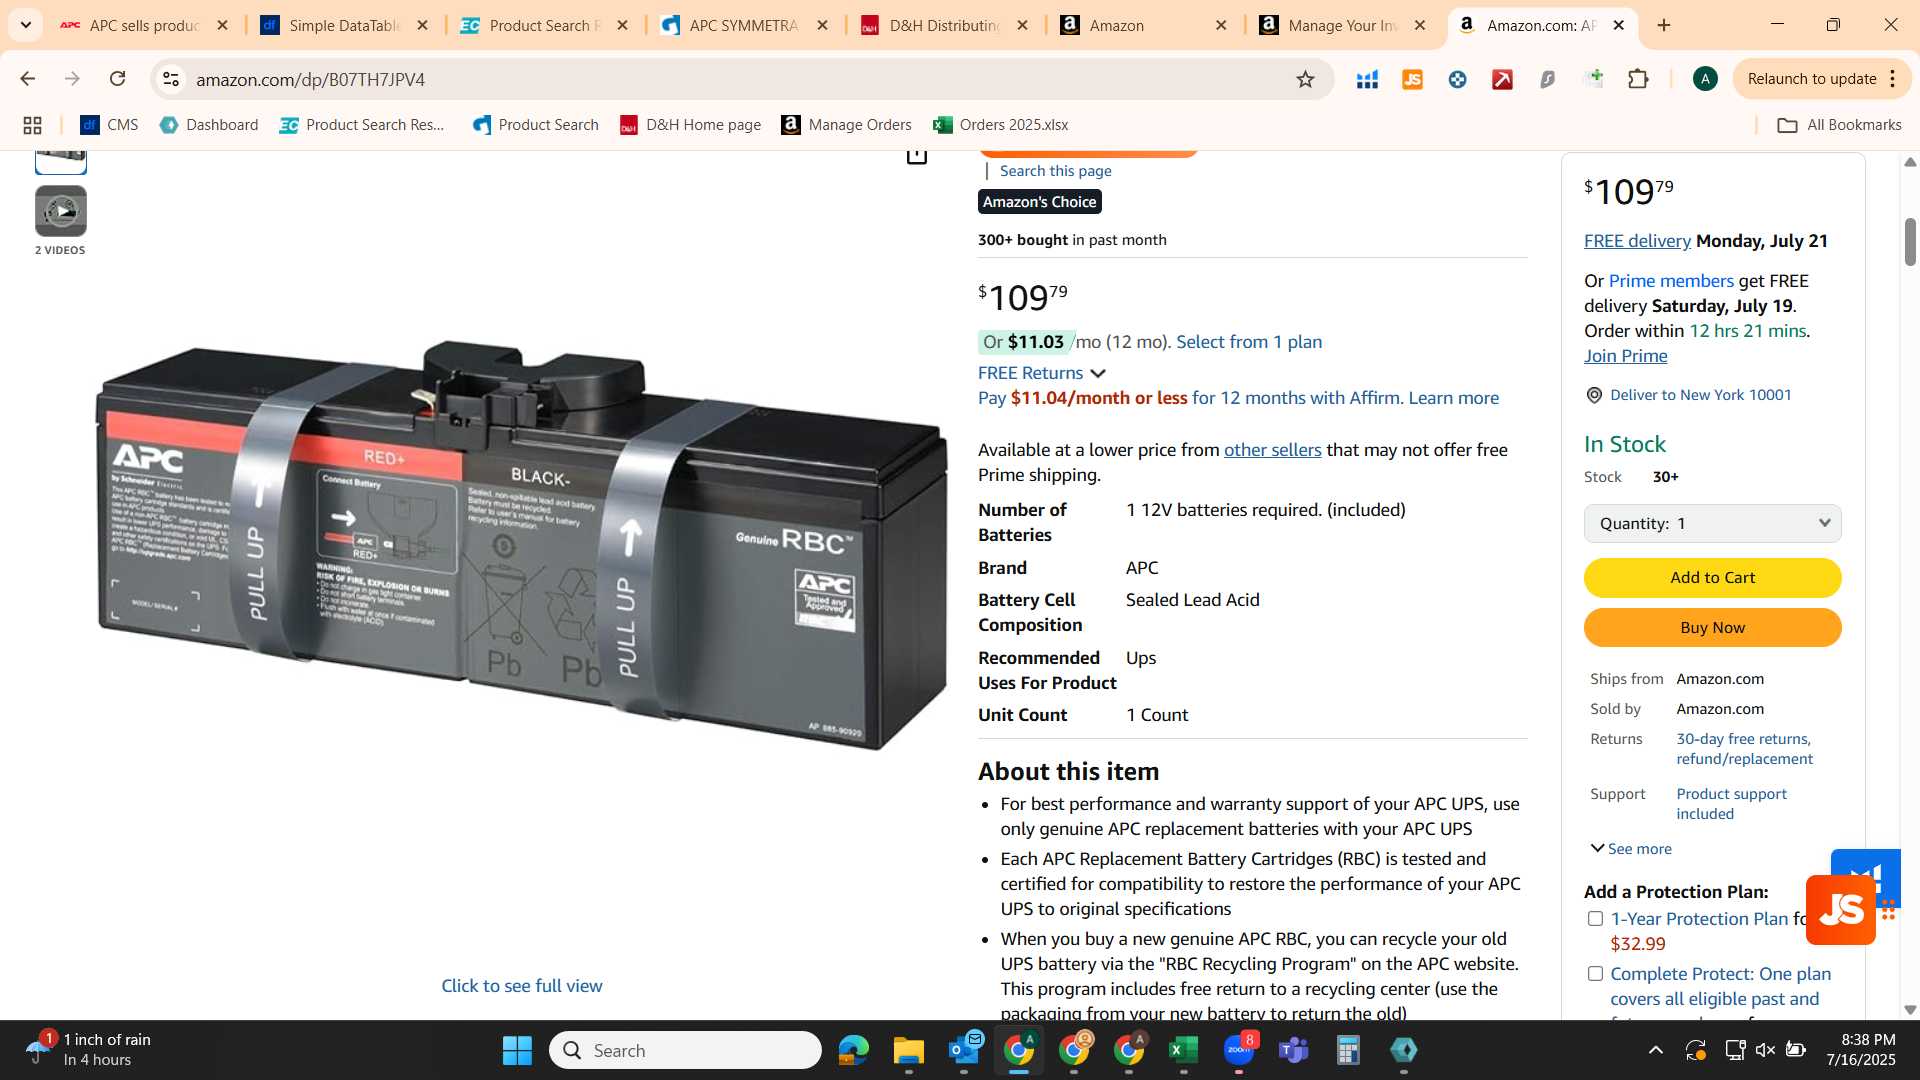Image resolution: width=1920 pixels, height=1080 pixels.
Task: Show hidden system tray icons
Action: [1656, 1050]
